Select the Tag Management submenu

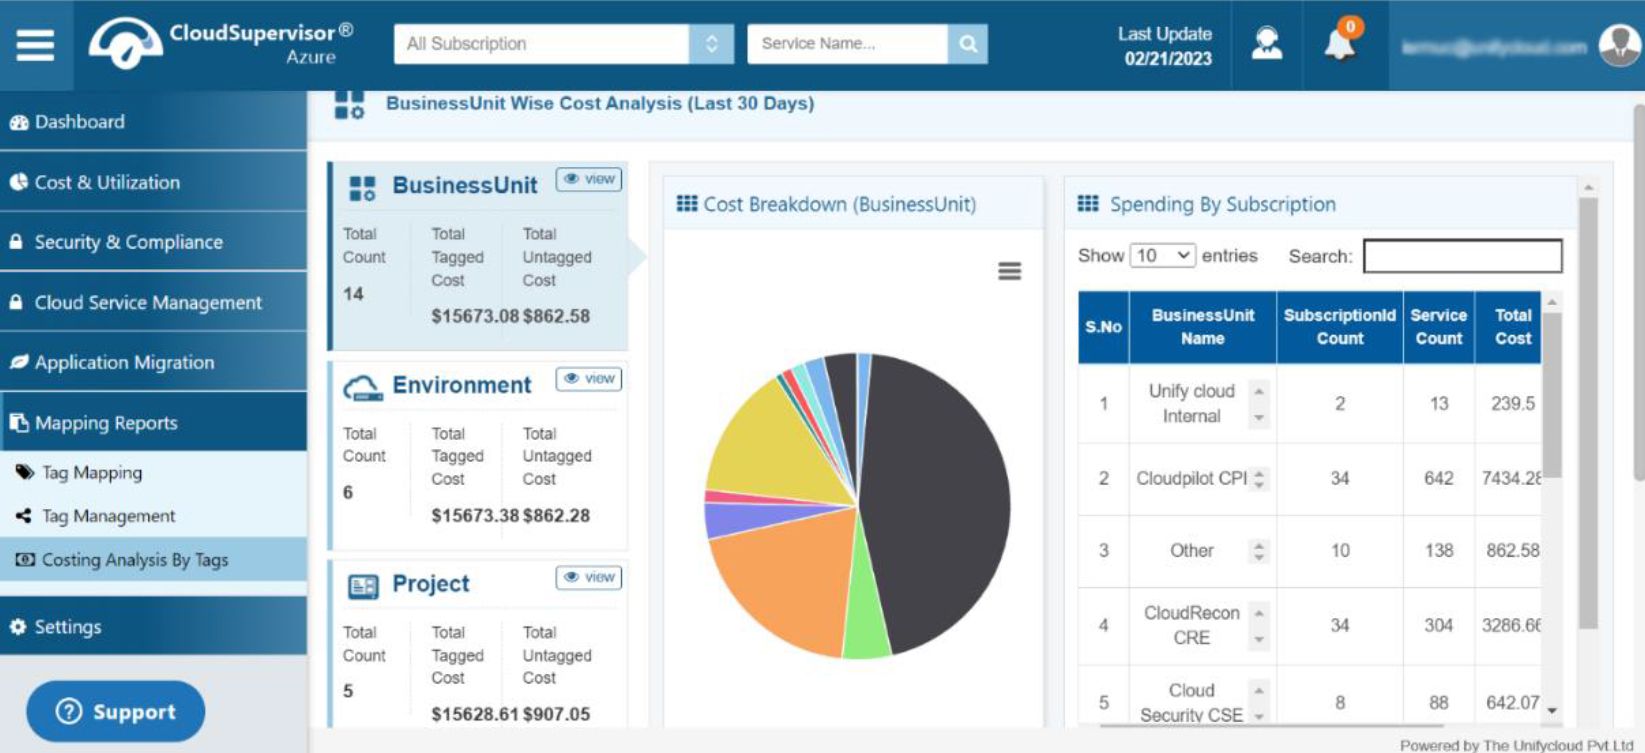[x=154, y=516]
